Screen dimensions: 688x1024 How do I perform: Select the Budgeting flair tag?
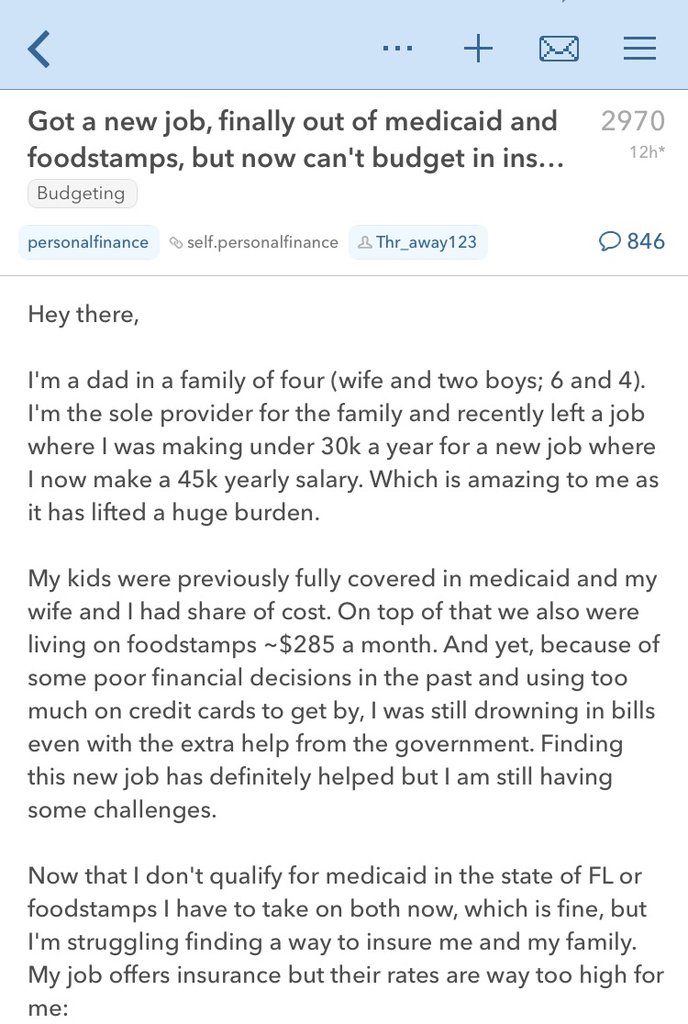[x=82, y=193]
